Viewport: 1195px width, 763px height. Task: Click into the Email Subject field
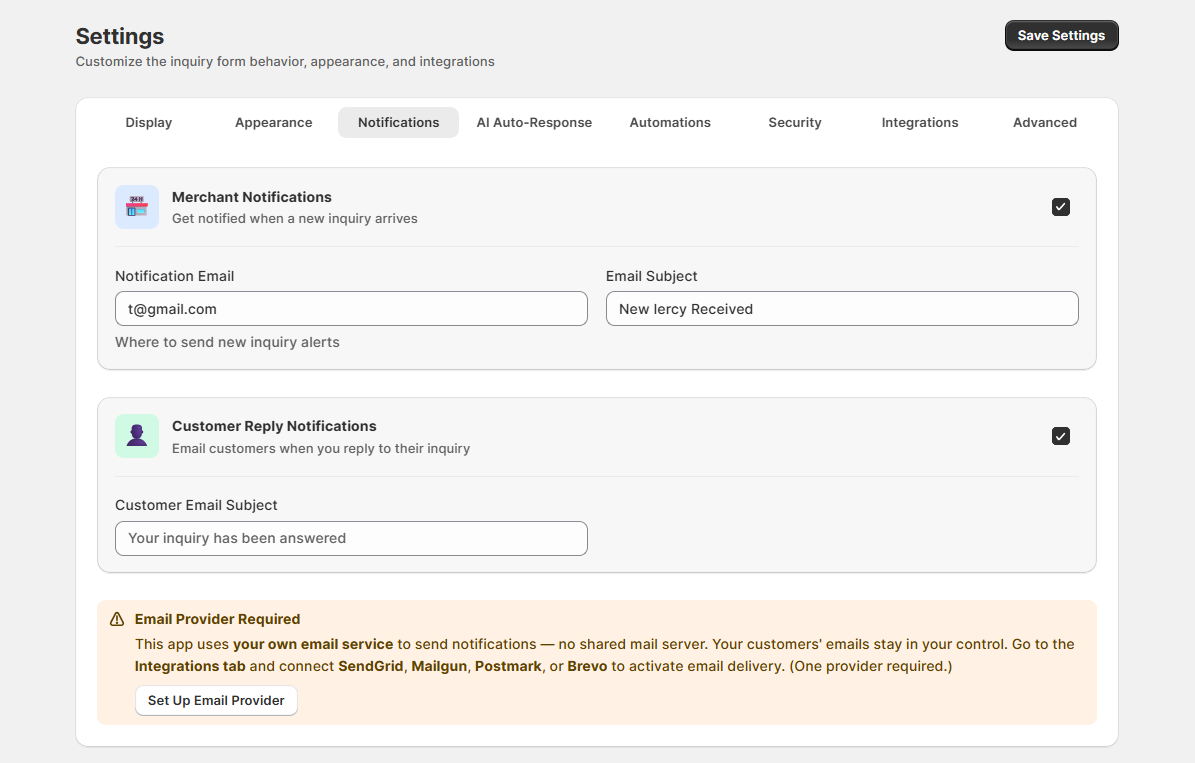coord(842,309)
